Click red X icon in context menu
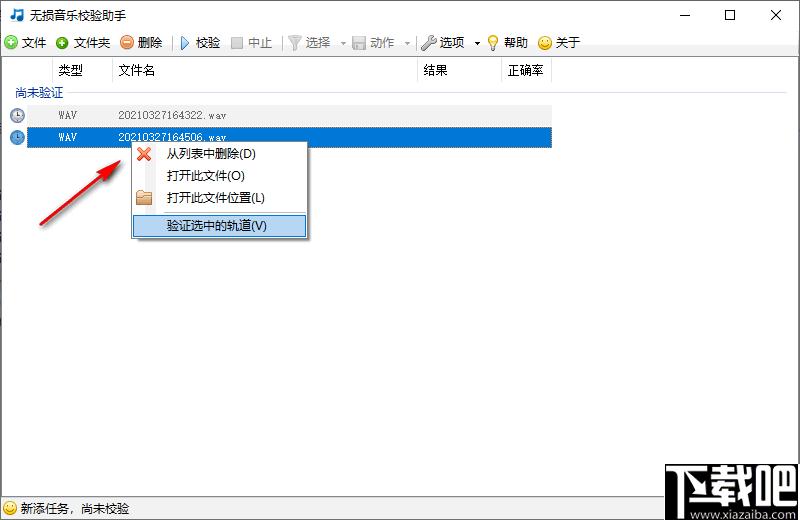Screen dimensions: 800x520 tap(144, 154)
